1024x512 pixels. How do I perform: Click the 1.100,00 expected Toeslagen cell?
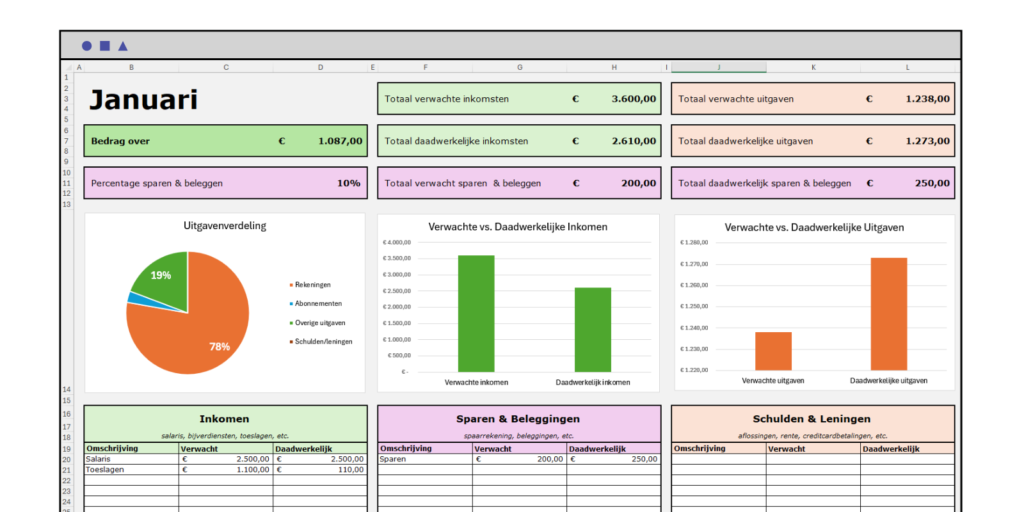click(226, 470)
